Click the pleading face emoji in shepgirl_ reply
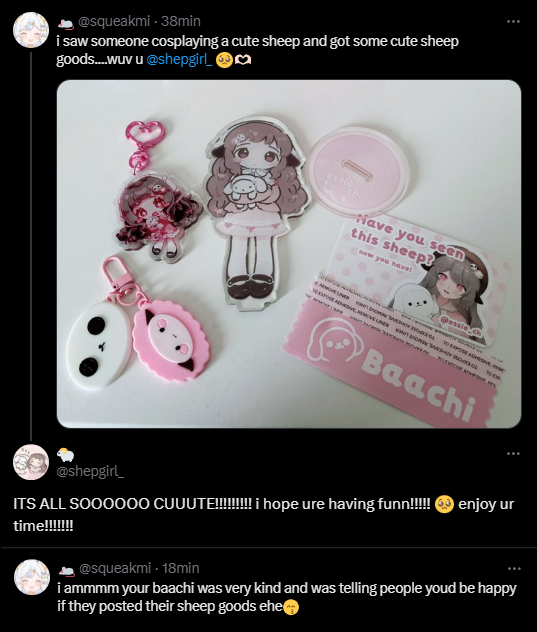Screen dimensions: 537x632 [x=444, y=505]
